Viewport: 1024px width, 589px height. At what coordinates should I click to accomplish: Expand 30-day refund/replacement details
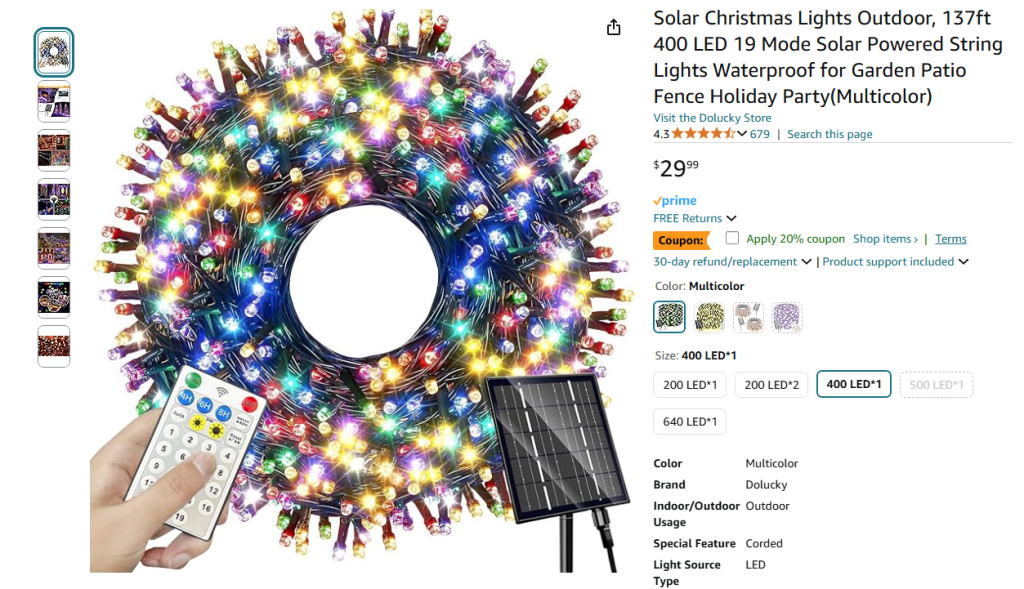click(x=732, y=262)
